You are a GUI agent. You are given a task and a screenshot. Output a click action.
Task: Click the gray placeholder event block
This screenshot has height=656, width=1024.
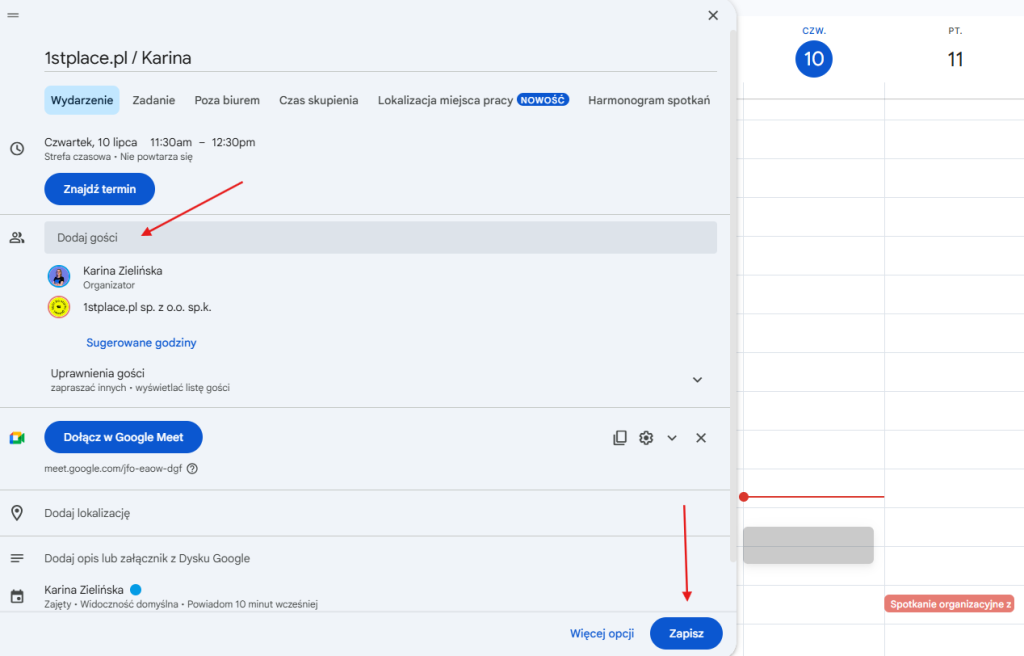808,545
